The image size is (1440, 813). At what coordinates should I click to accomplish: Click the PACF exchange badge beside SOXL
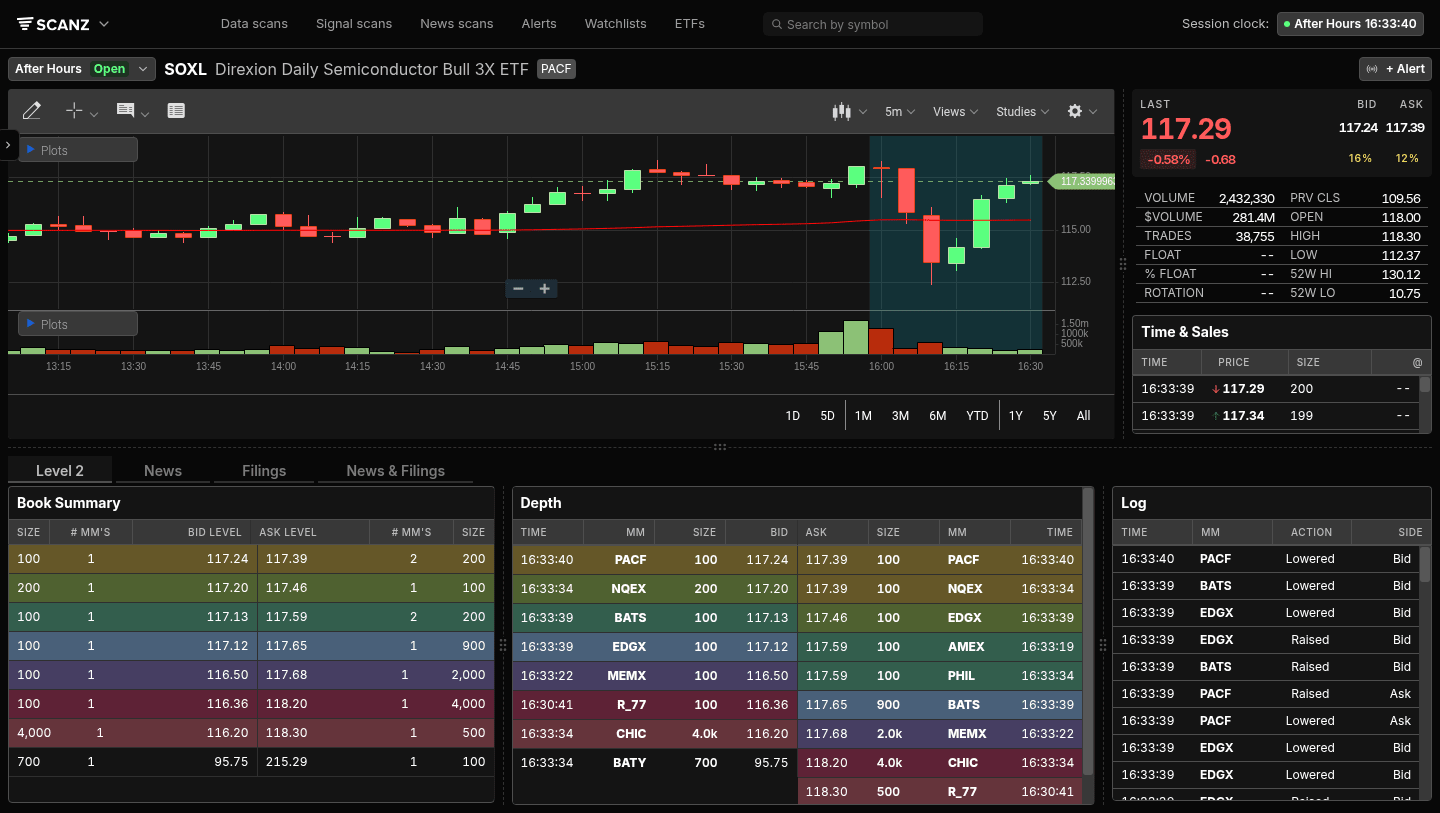(557, 69)
